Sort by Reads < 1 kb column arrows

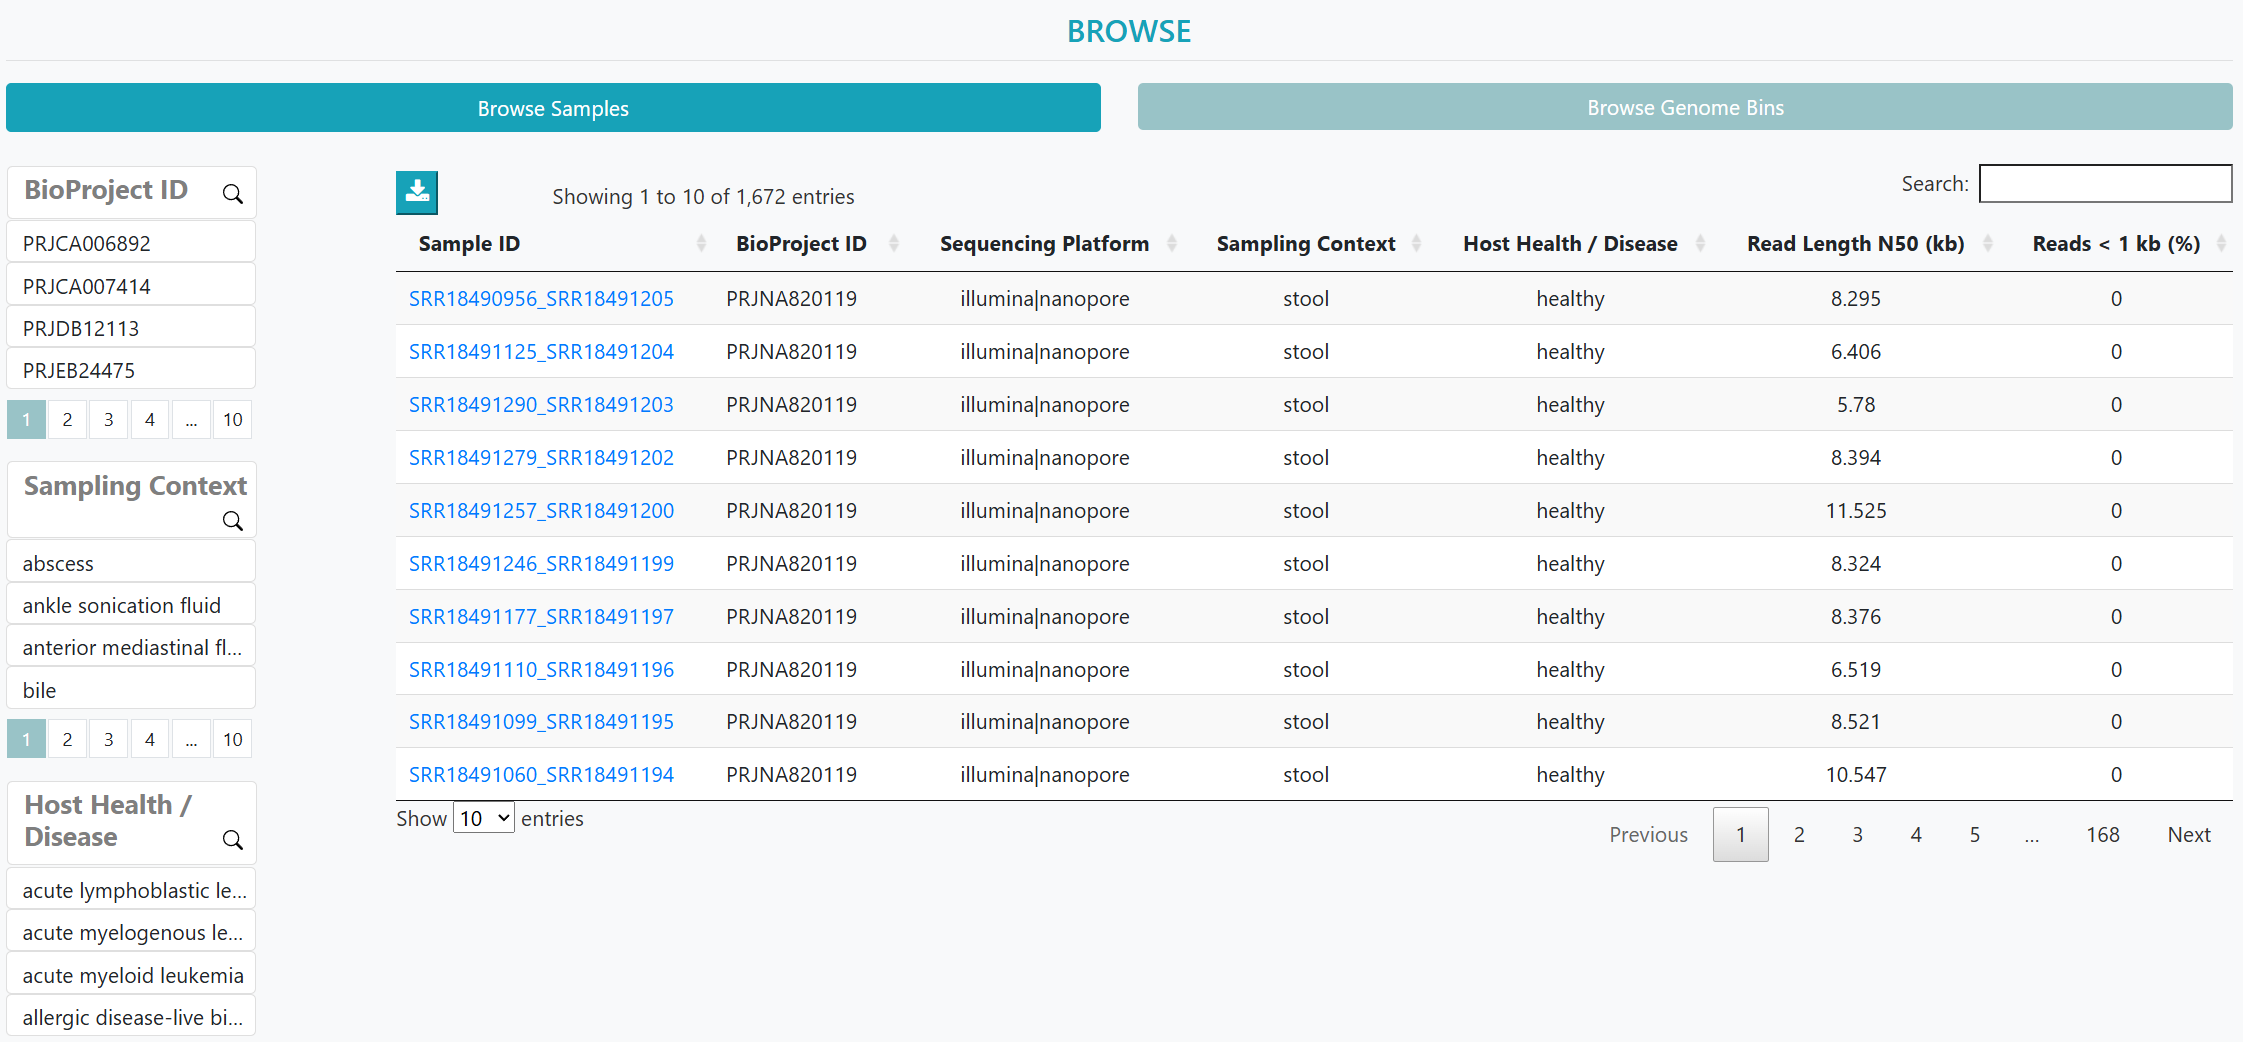click(x=2221, y=243)
